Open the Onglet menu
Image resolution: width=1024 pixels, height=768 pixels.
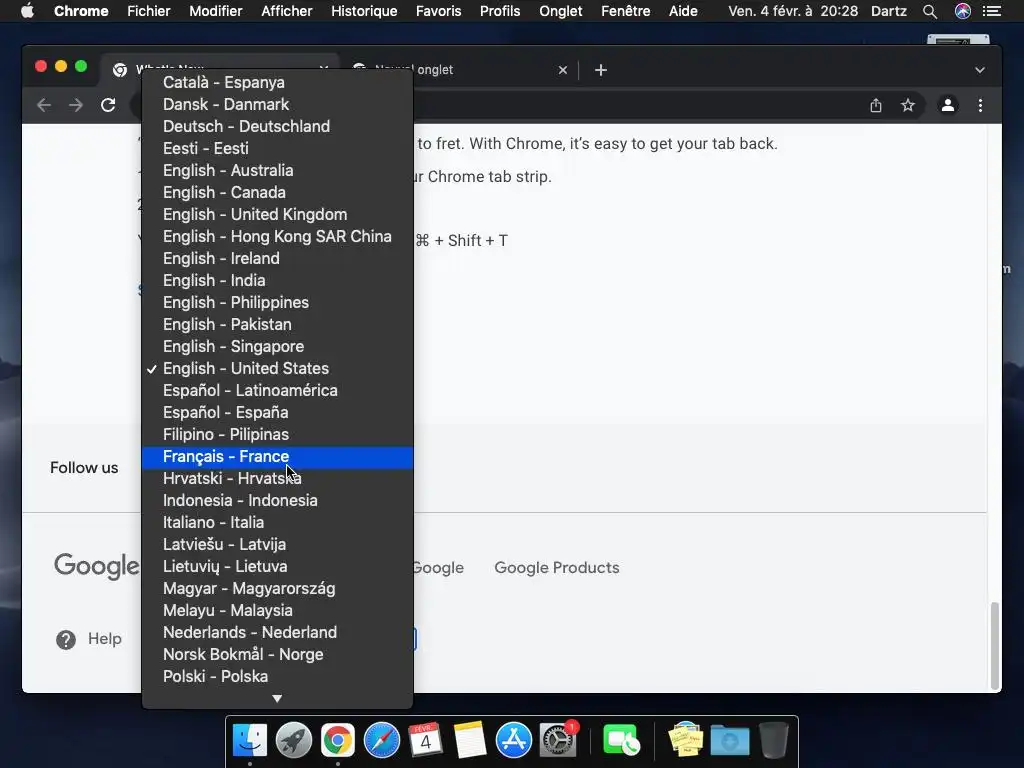click(x=560, y=11)
